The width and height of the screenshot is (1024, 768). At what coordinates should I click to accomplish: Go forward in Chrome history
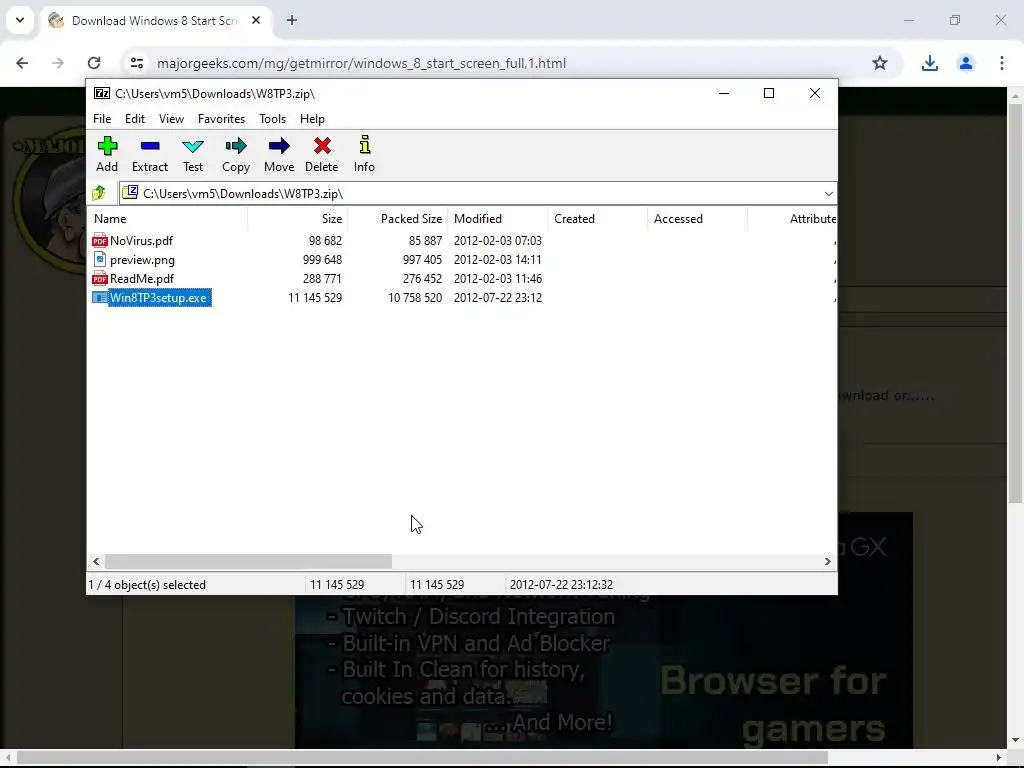point(58,63)
